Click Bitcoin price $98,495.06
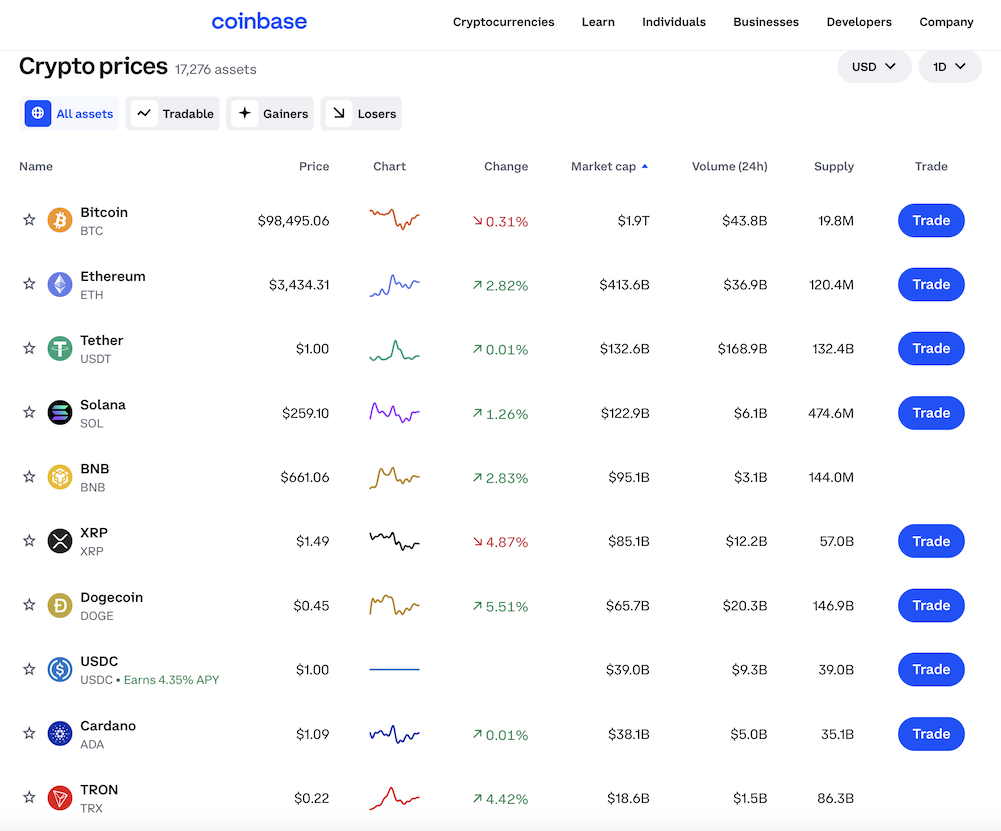Viewport: 1001px width, 831px height. pyautogui.click(x=294, y=220)
